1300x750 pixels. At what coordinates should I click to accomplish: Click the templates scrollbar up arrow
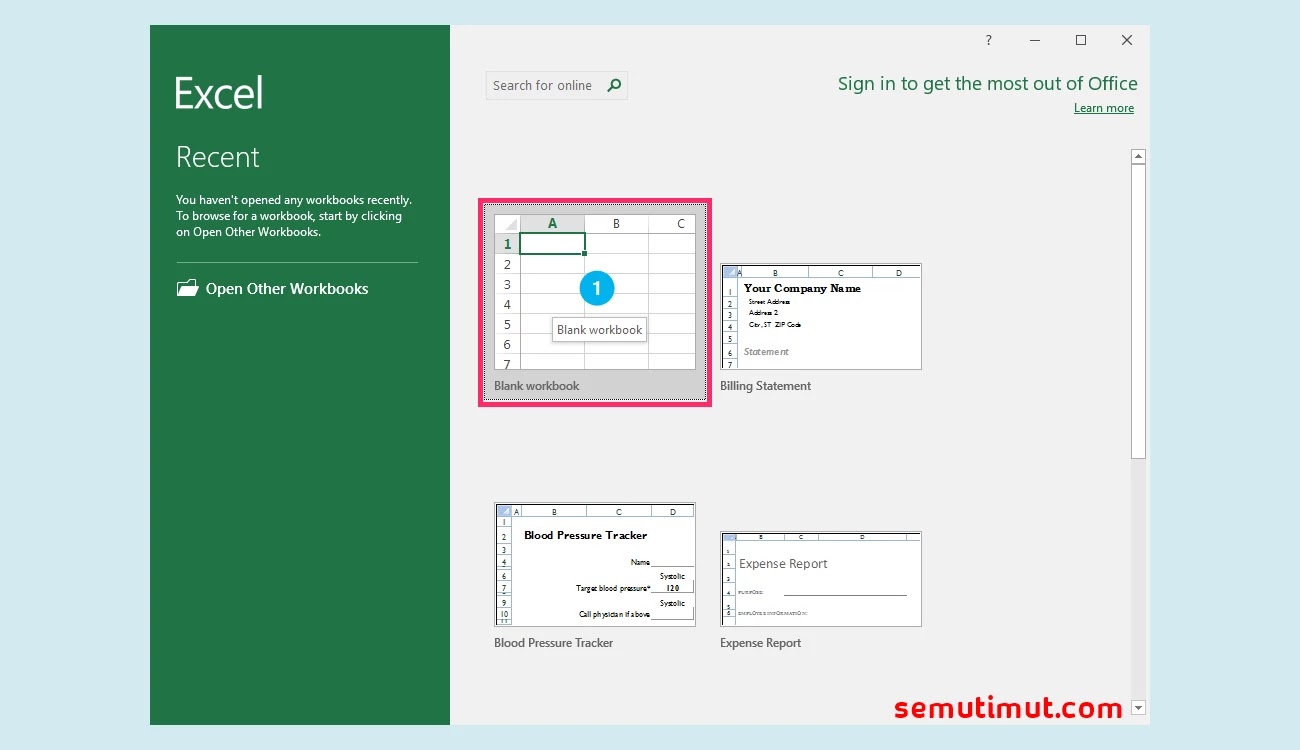point(1138,157)
